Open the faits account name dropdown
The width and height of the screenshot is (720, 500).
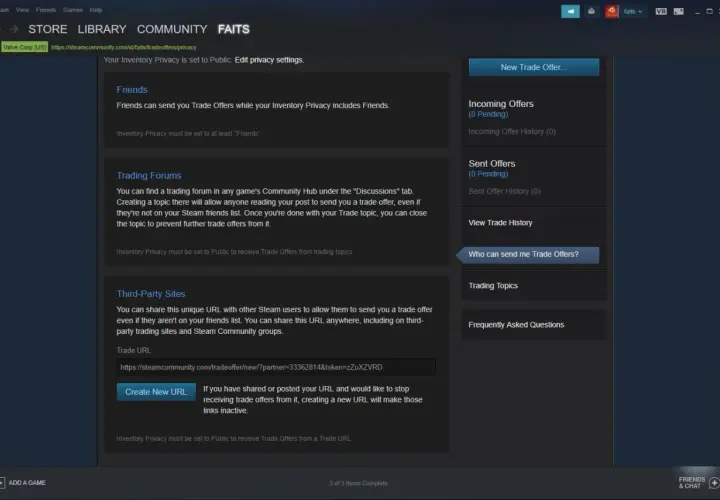coord(633,11)
